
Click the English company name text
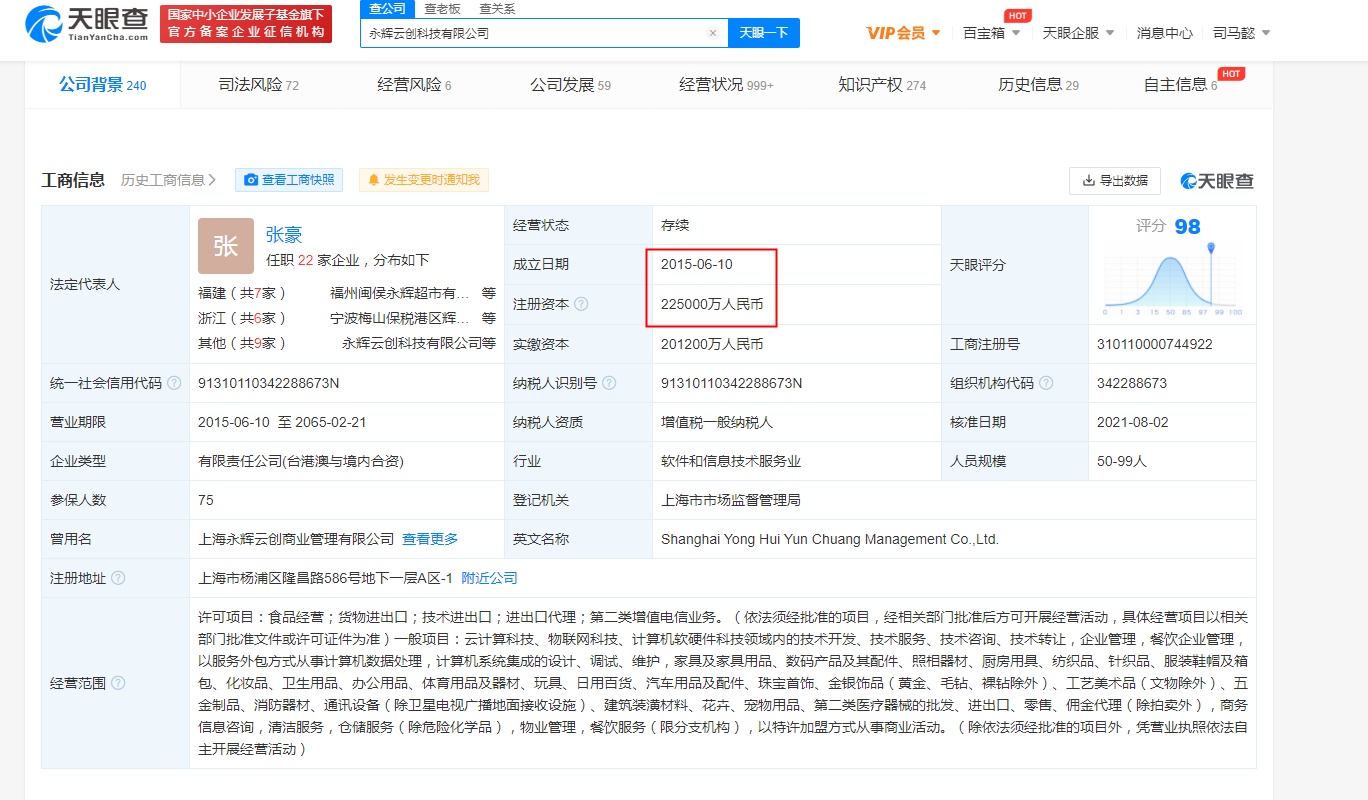(830, 539)
